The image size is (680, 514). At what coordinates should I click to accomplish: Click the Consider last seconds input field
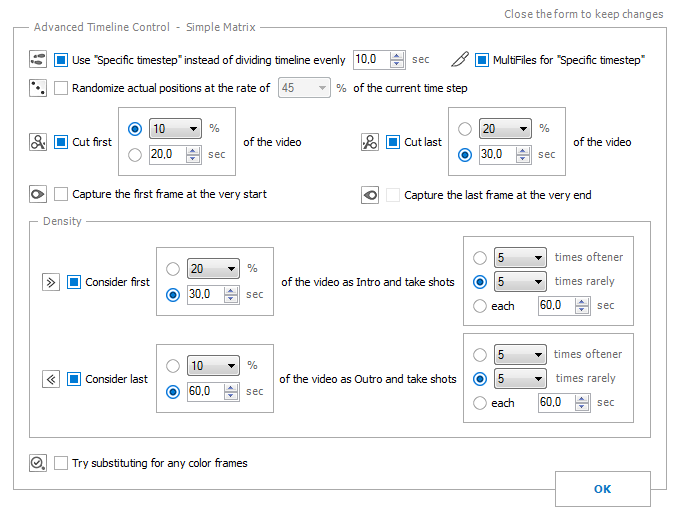click(206, 392)
